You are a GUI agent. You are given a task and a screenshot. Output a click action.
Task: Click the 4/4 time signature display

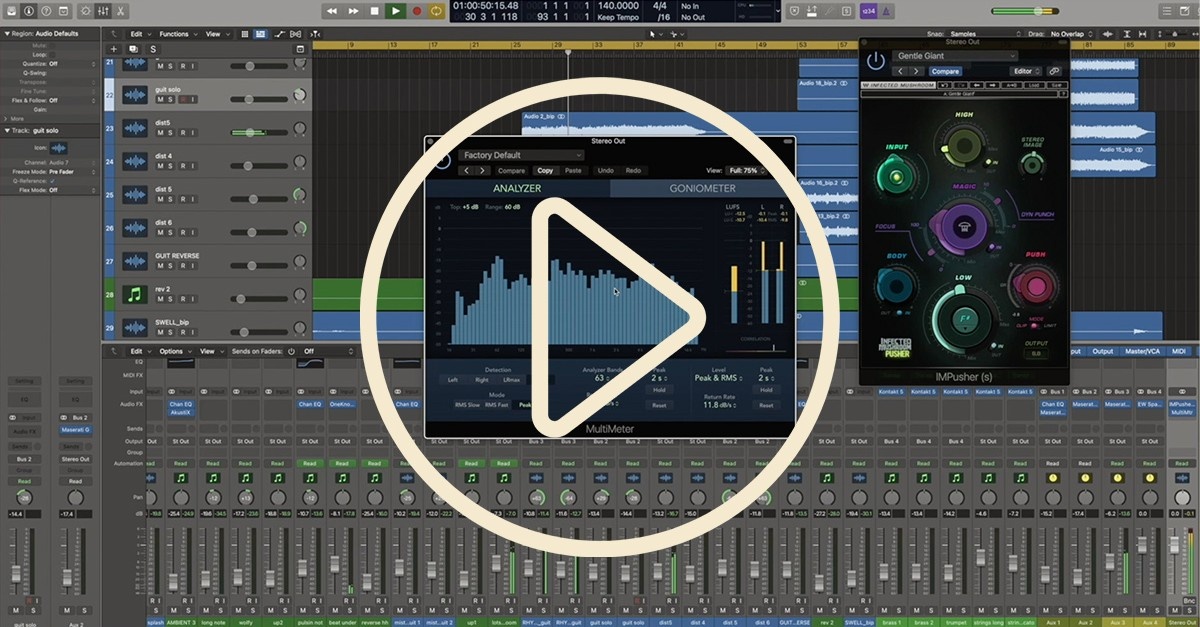pyautogui.click(x=659, y=6)
